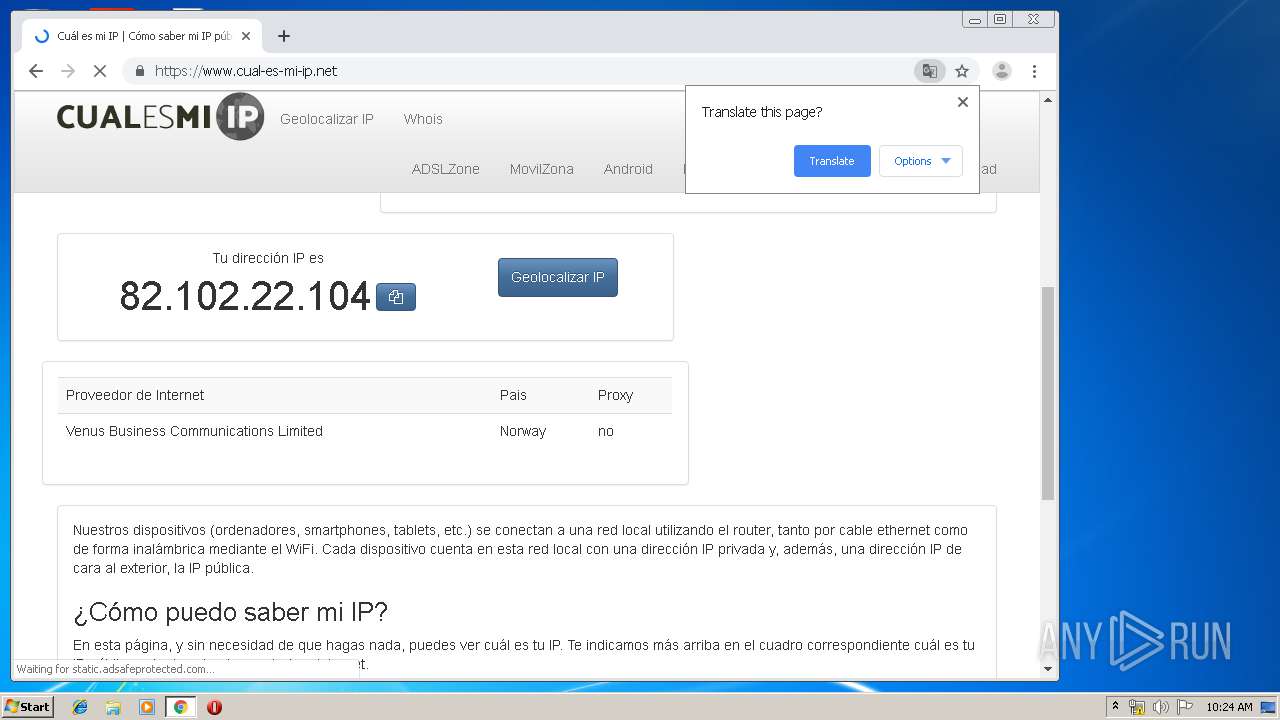The image size is (1280, 720).
Task: Show hidden system tray icons
Action: pyautogui.click(x=1115, y=707)
